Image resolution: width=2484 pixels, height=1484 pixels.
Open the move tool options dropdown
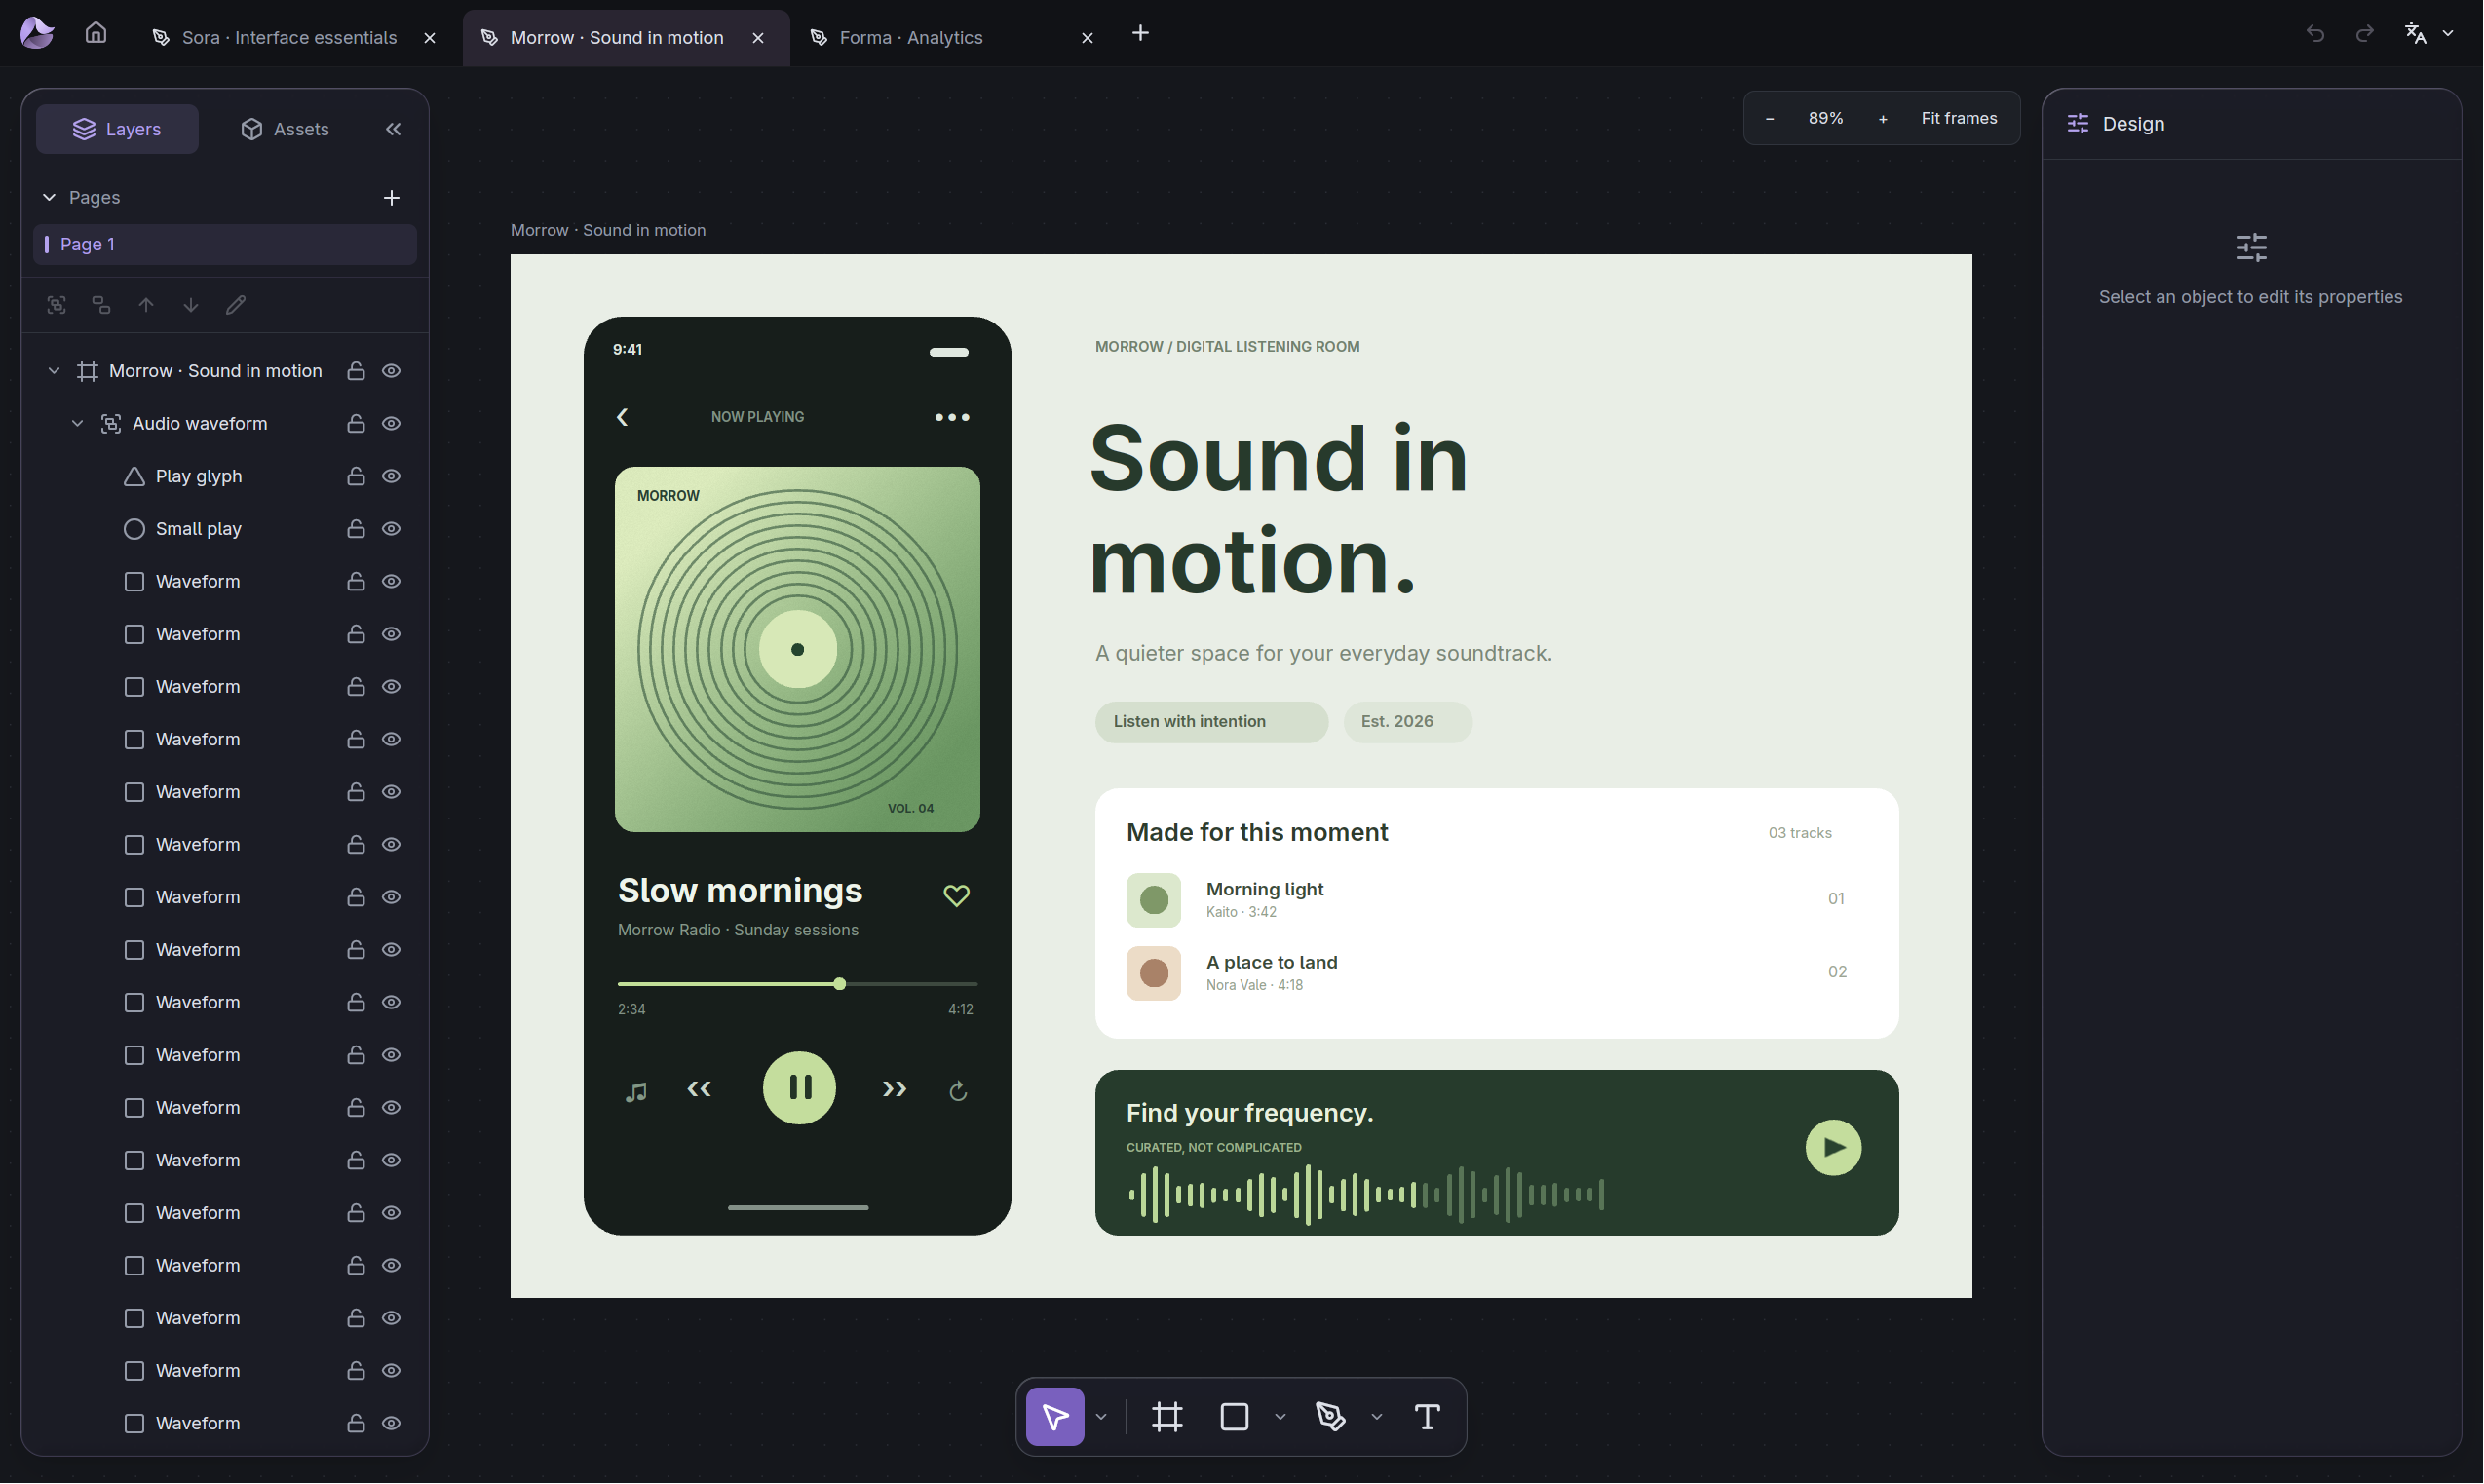1101,1417
